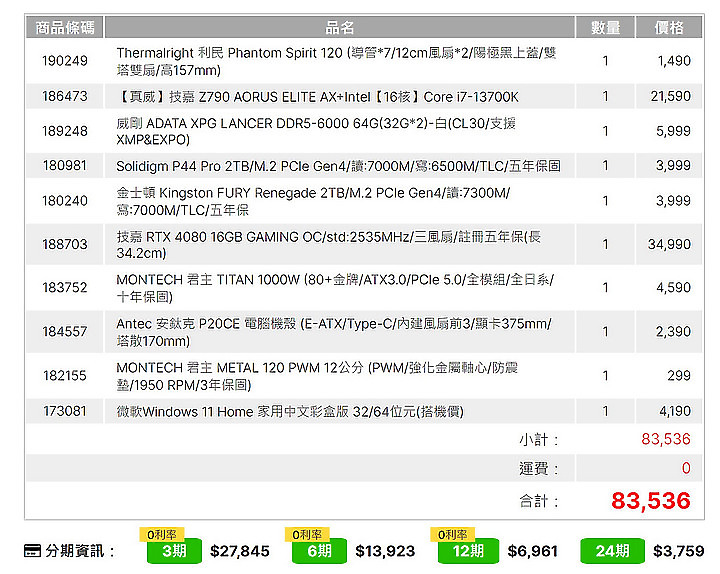Select the 3期 installment button

tap(174, 551)
